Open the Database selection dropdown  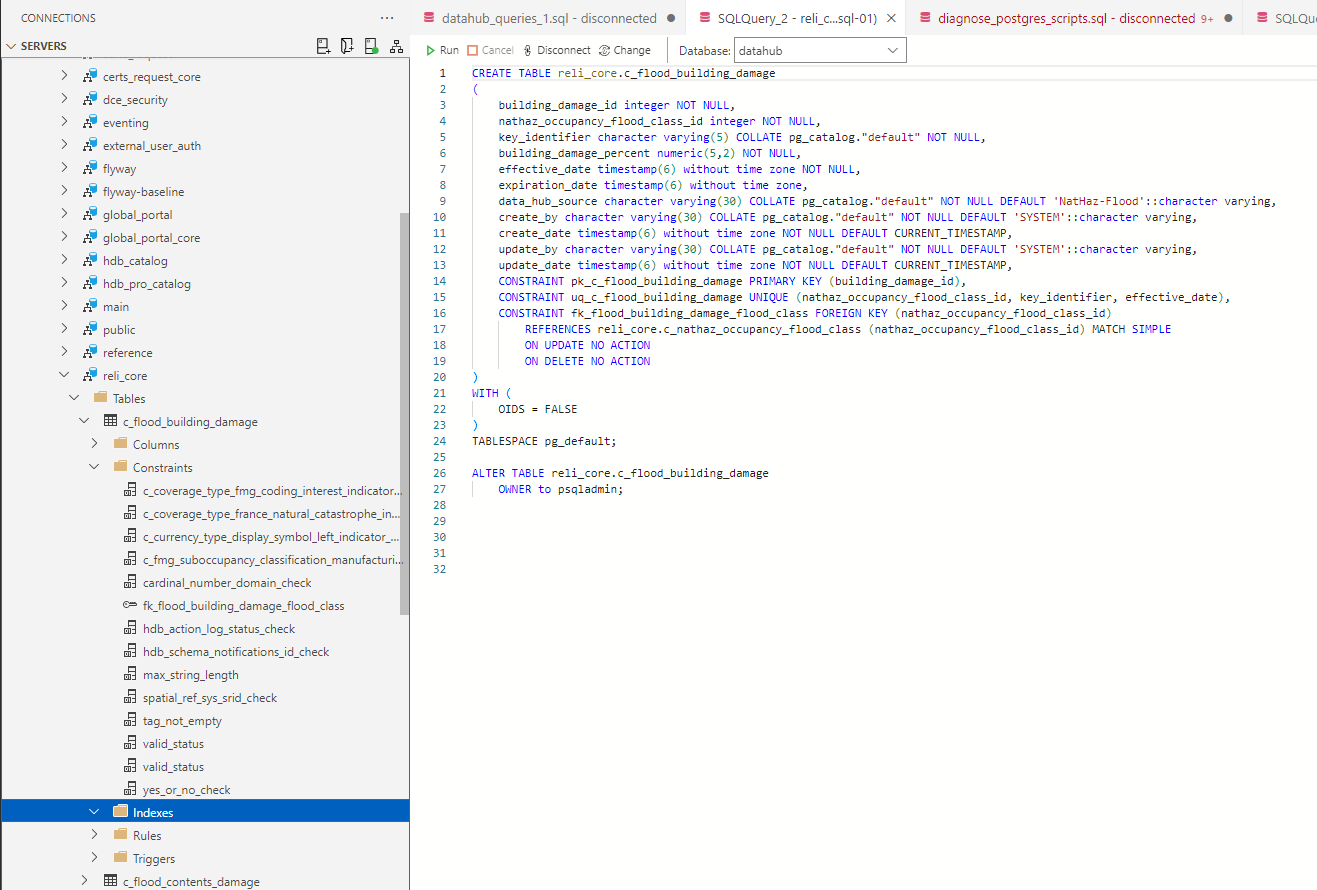point(818,49)
